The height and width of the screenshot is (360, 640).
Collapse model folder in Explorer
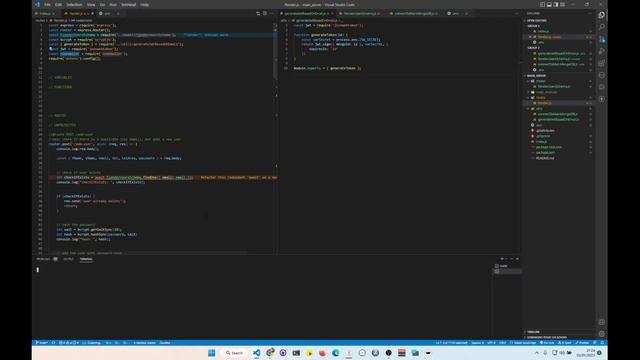pyautogui.click(x=540, y=81)
